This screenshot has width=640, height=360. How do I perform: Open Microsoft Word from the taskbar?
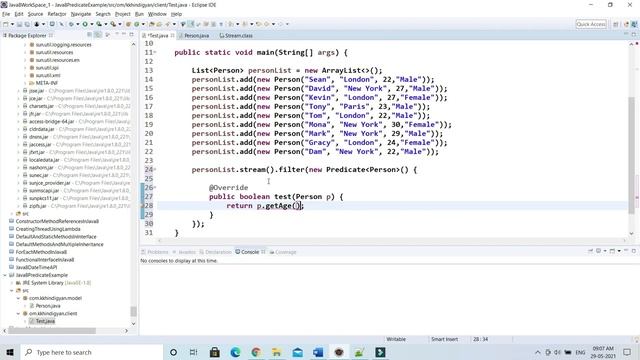[318, 352]
